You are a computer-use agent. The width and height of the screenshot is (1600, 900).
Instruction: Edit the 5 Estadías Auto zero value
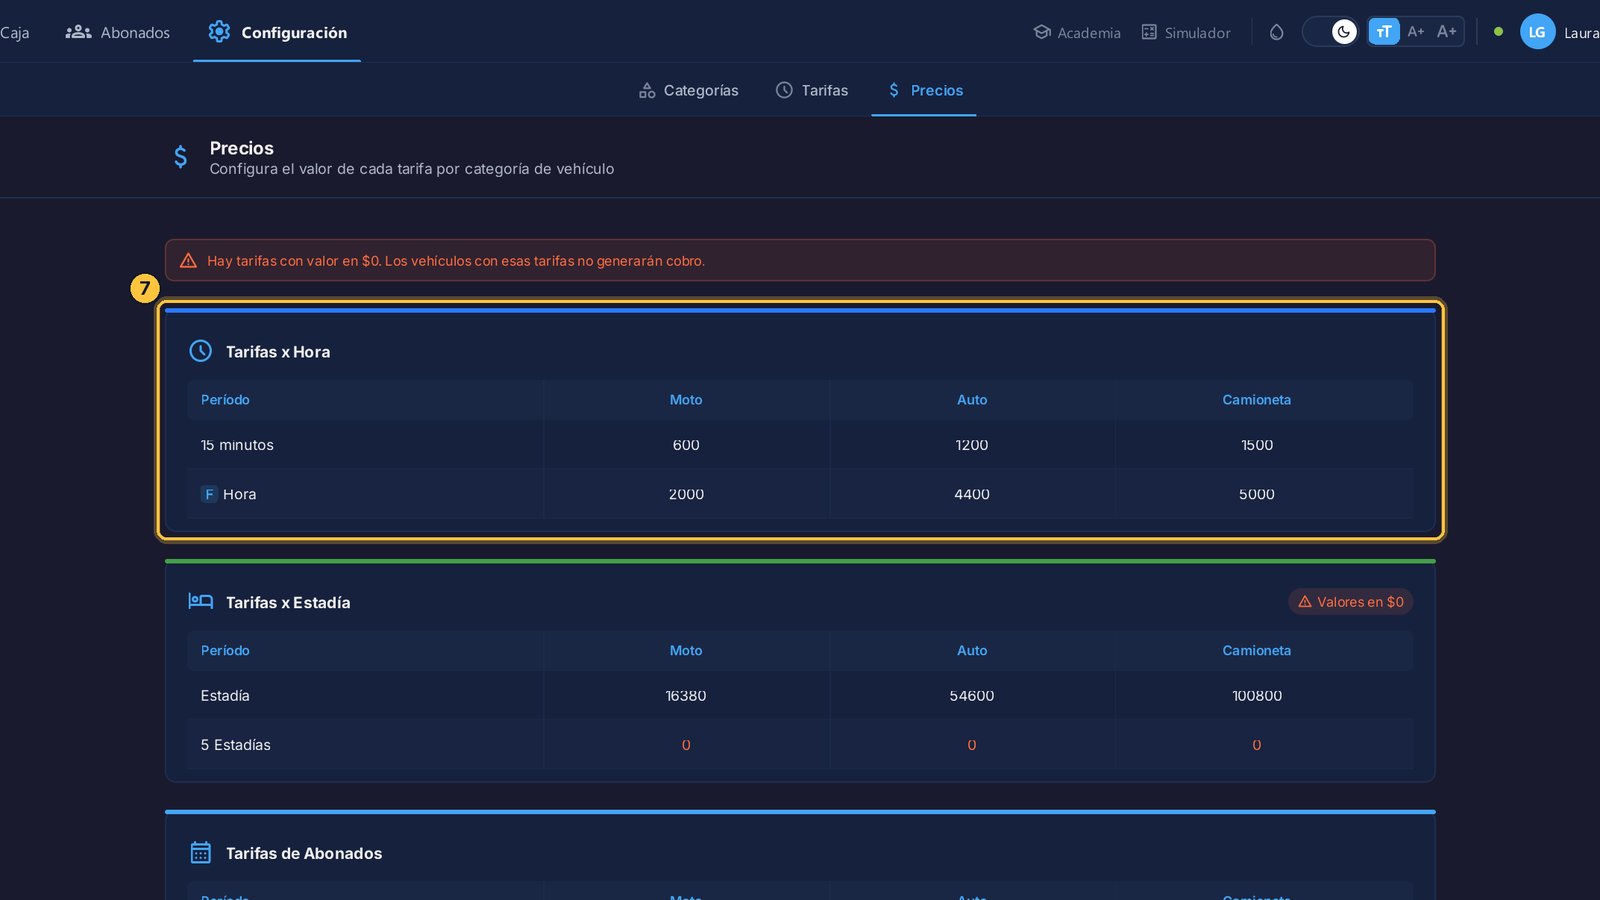coord(972,745)
